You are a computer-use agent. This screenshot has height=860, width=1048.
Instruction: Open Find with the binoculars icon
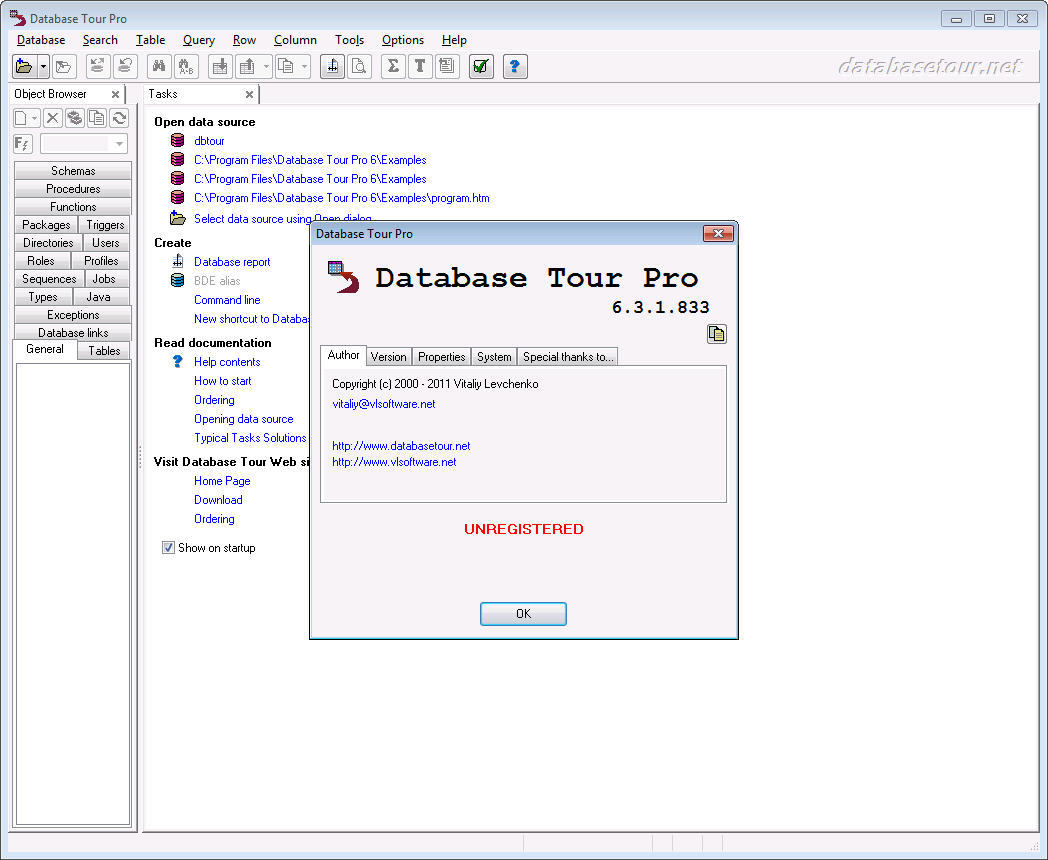[159, 66]
